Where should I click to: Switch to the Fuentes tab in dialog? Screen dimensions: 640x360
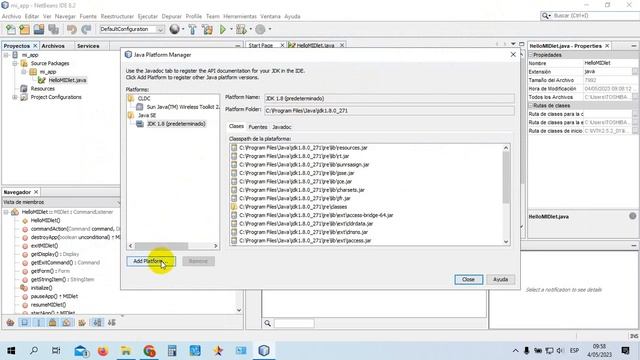258,127
